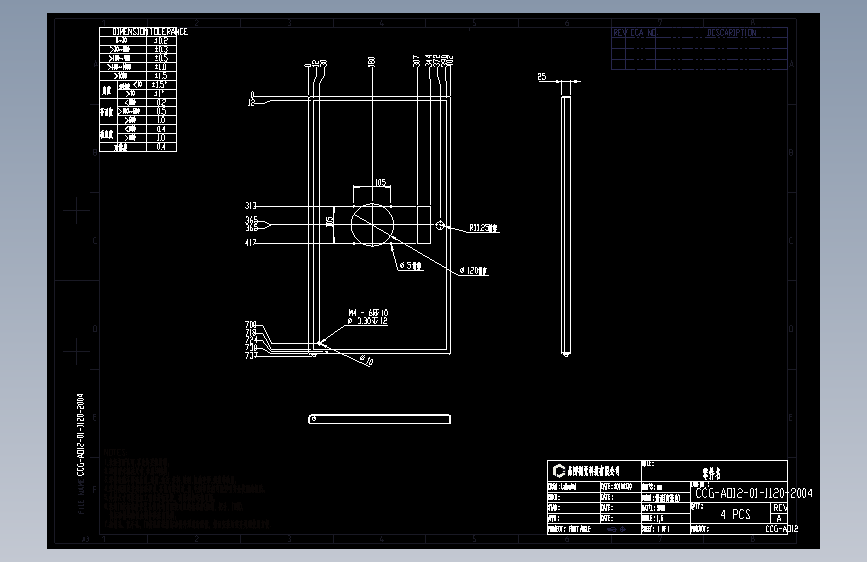867x562 pixels.
Task: Click the 307 ordinate dimension at top
Action: point(416,61)
